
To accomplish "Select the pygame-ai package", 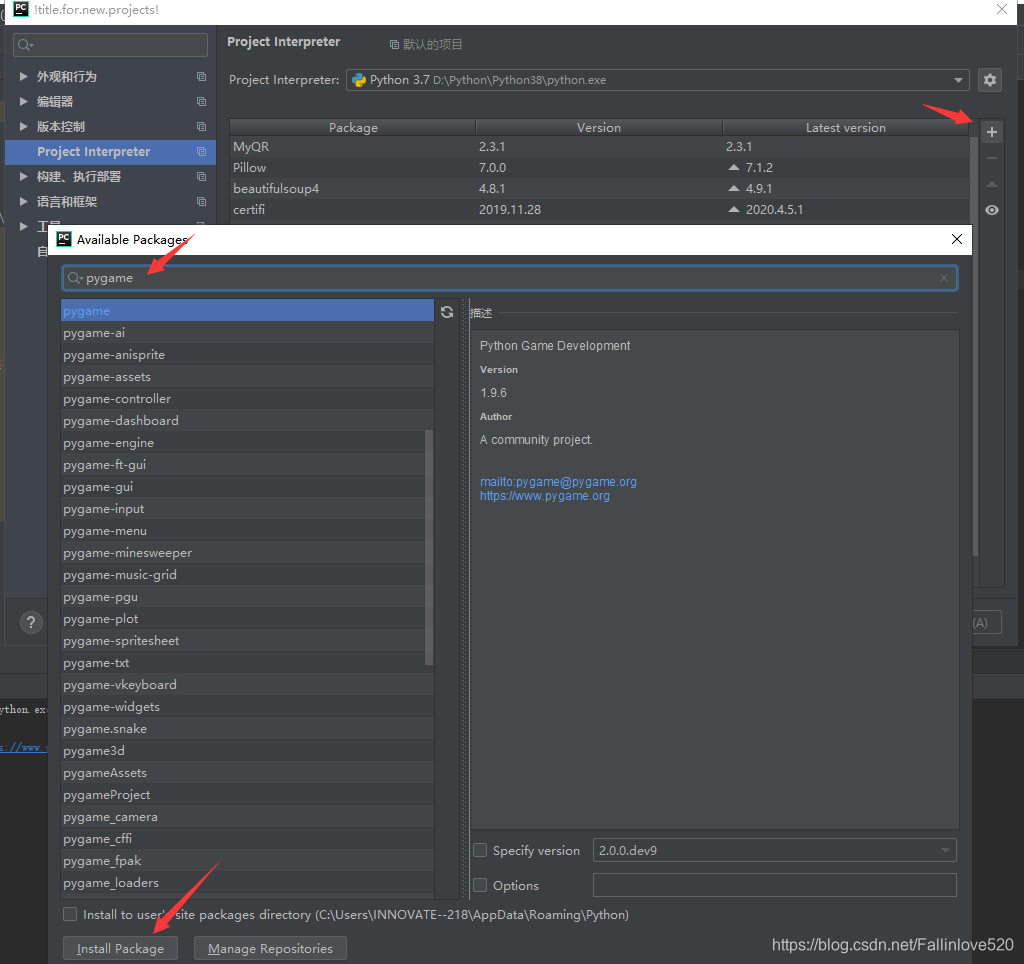I will 248,332.
